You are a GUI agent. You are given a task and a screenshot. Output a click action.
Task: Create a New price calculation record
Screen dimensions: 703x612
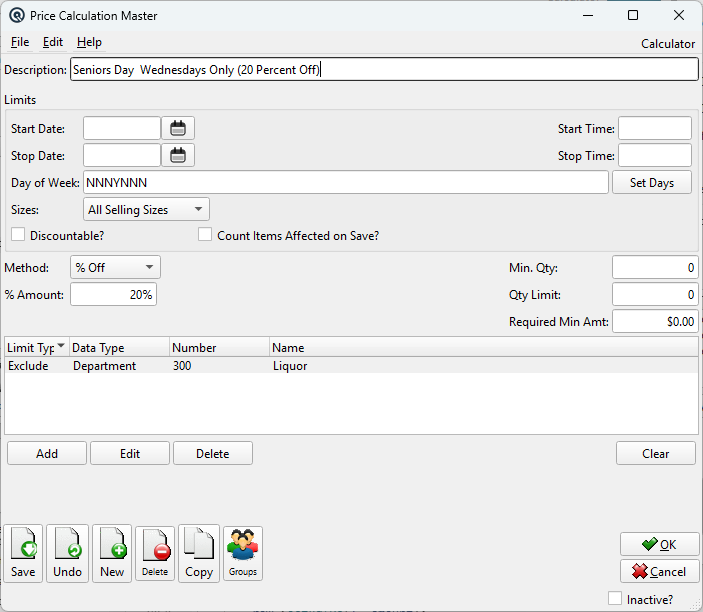[112, 554]
